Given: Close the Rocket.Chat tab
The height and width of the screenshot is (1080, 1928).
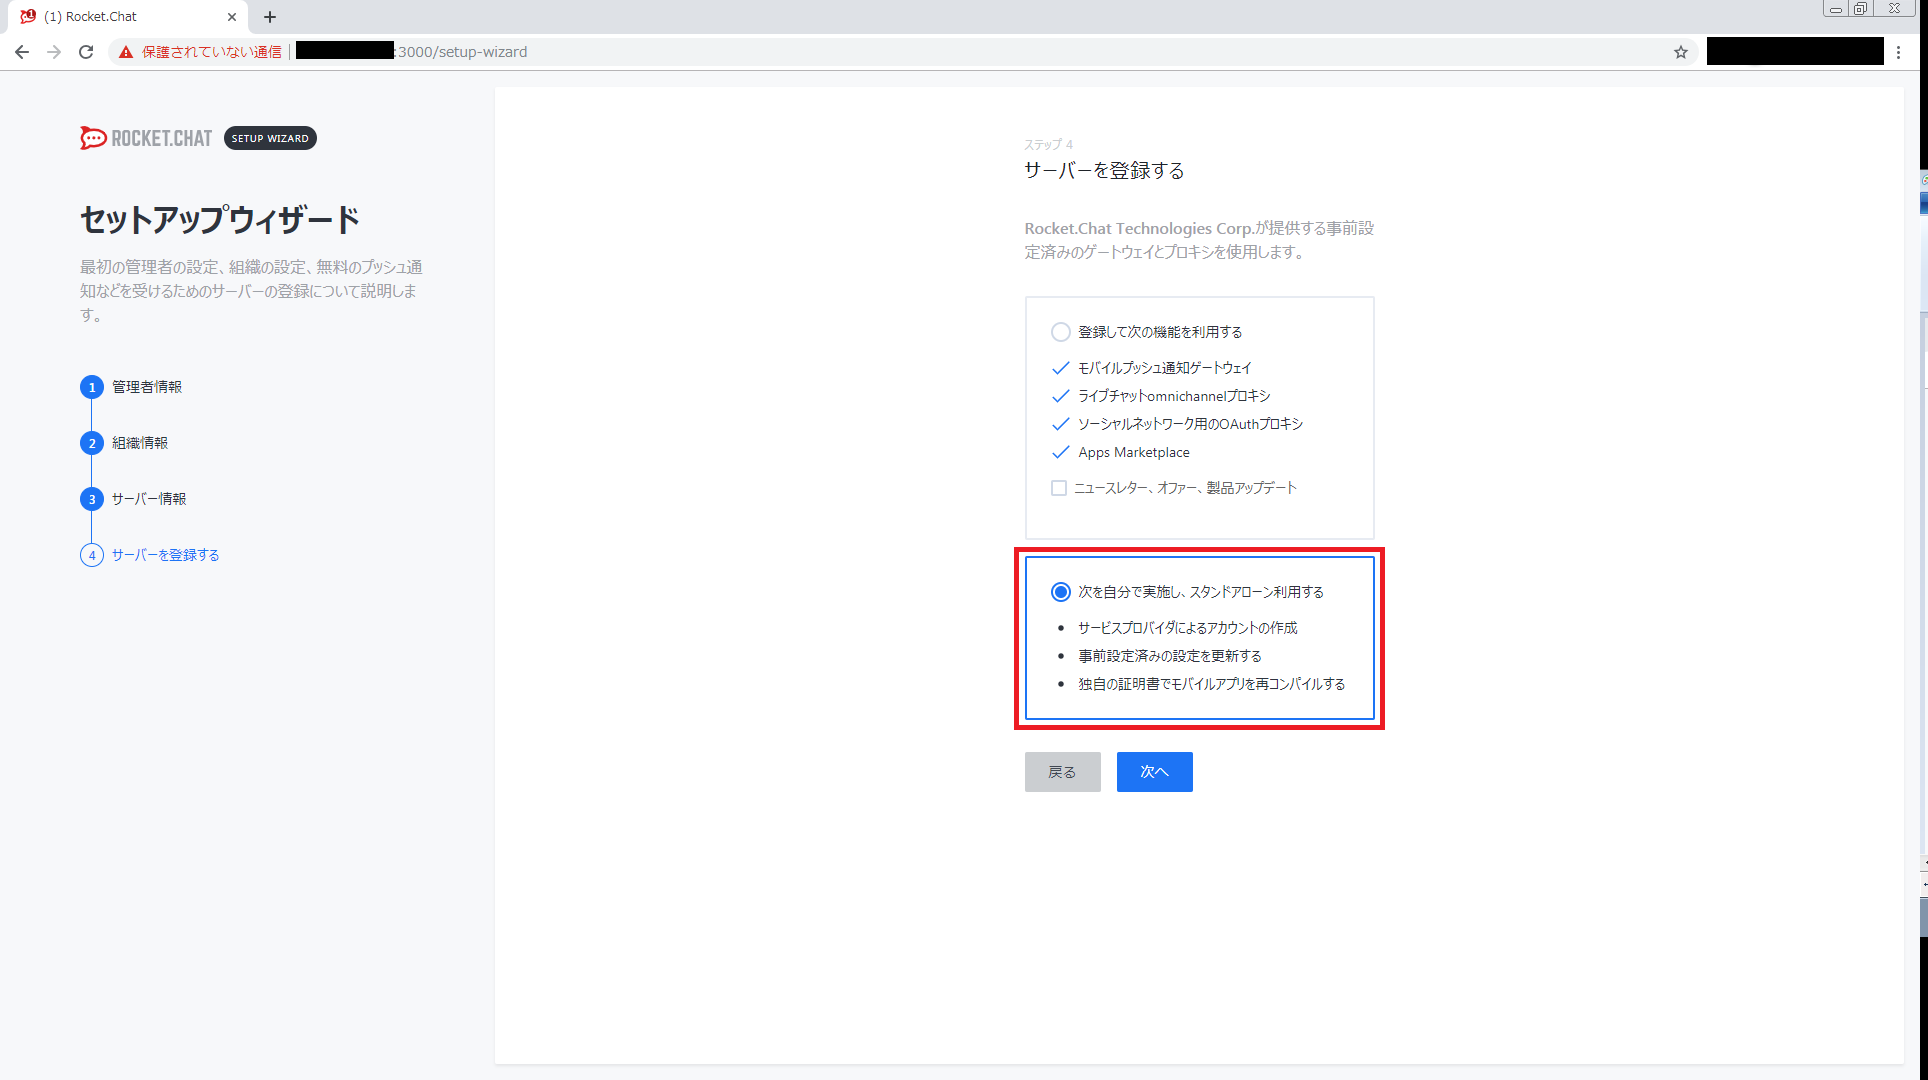Looking at the screenshot, I should point(232,17).
